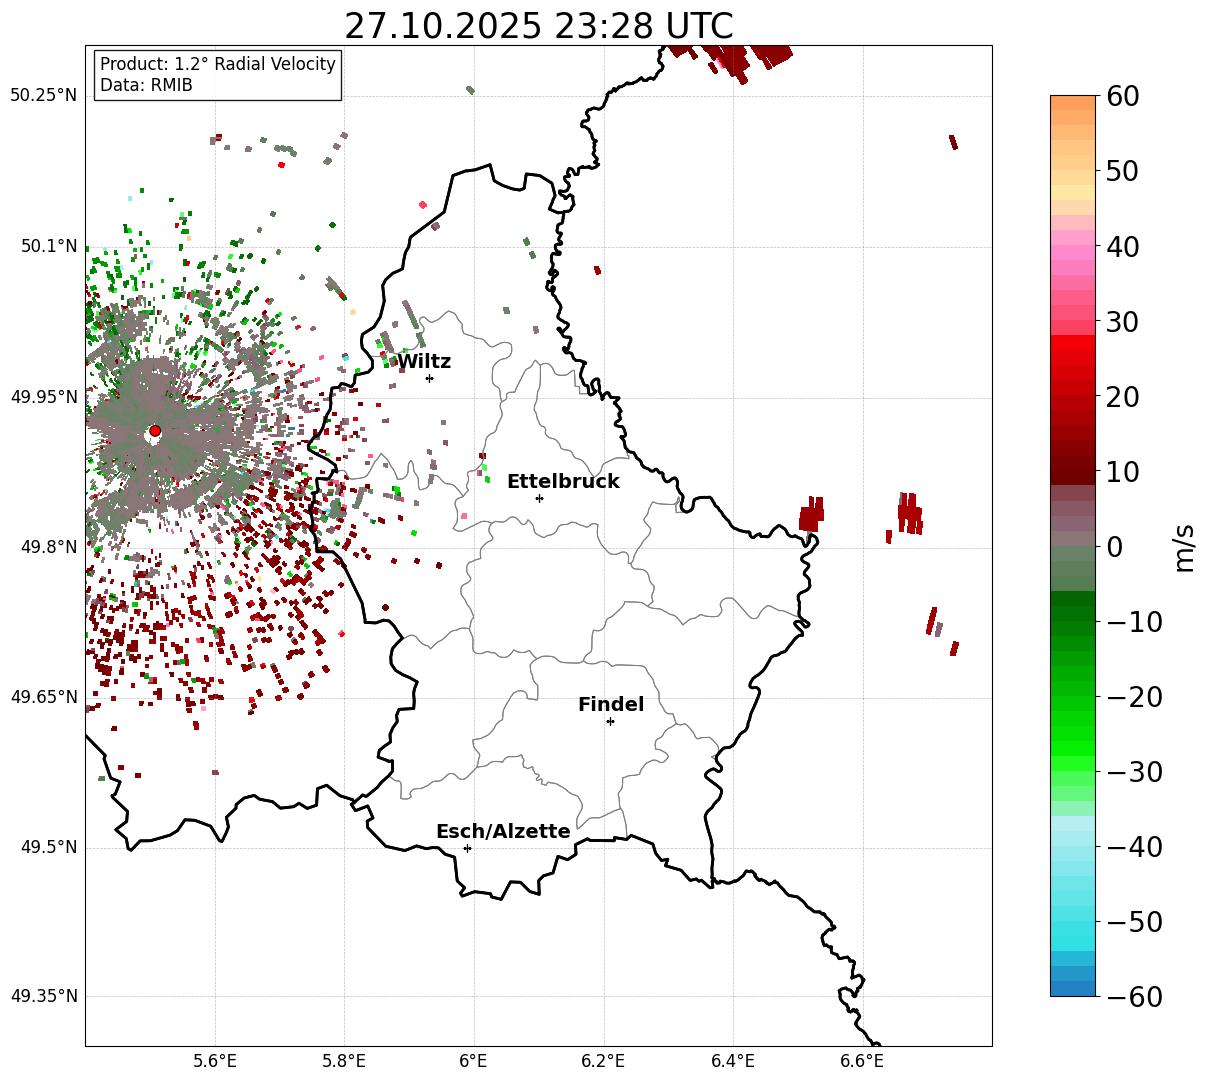Click the colorbar 10 tick label
This screenshot has width=1207, height=1081.
click(1122, 471)
